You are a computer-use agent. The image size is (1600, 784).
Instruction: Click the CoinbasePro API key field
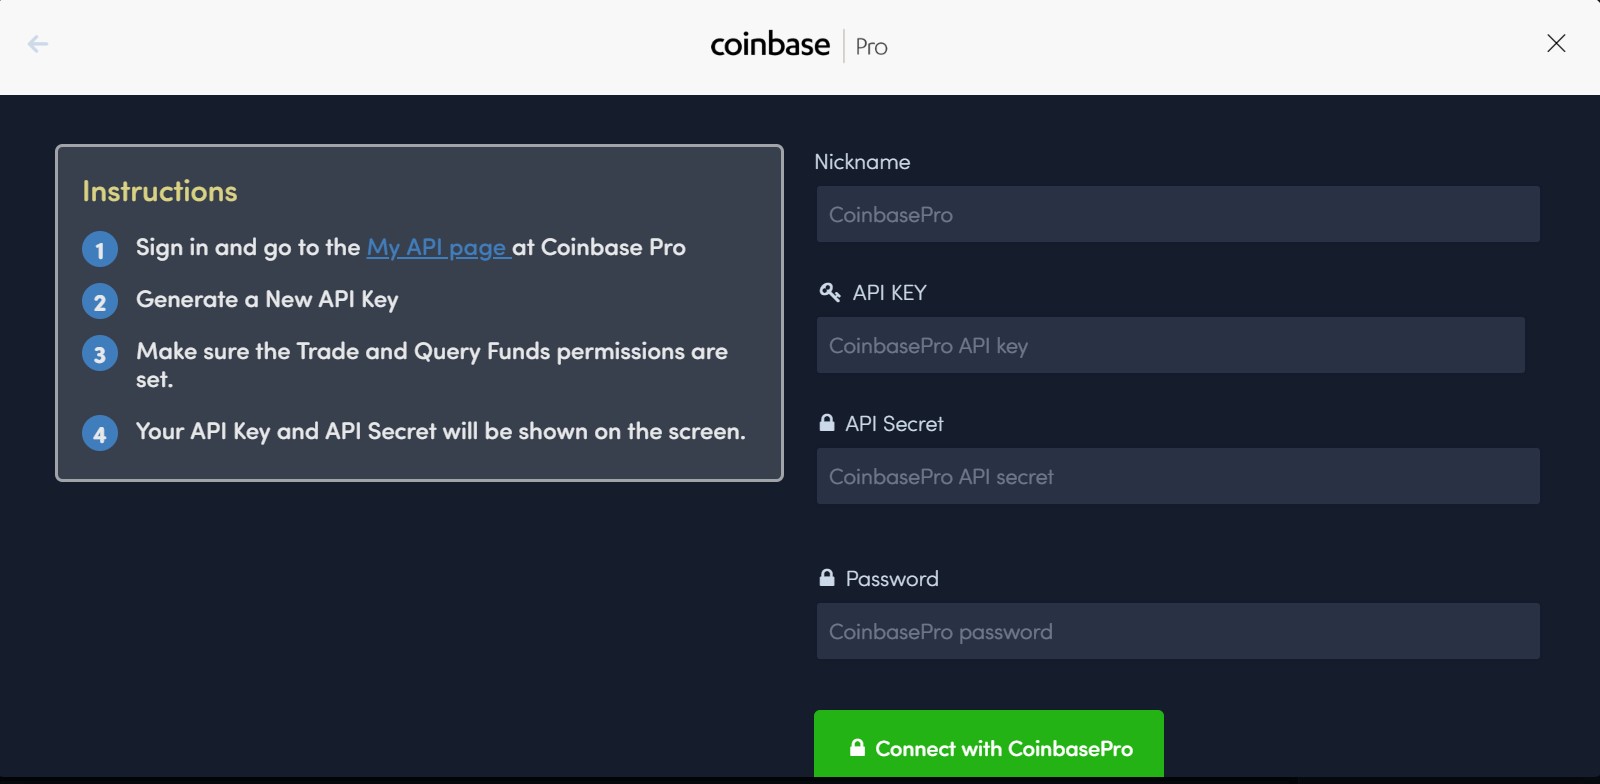click(1171, 345)
